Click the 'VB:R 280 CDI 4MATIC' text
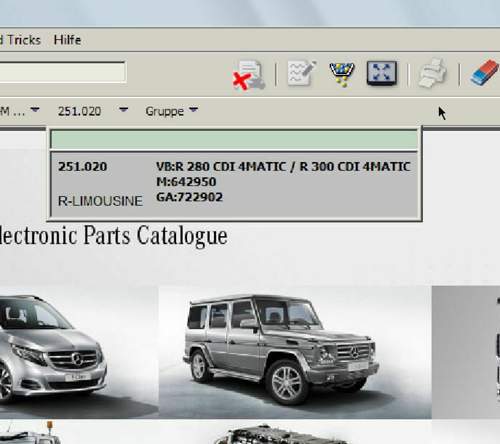Viewport: 500px width, 444px height. 221,166
